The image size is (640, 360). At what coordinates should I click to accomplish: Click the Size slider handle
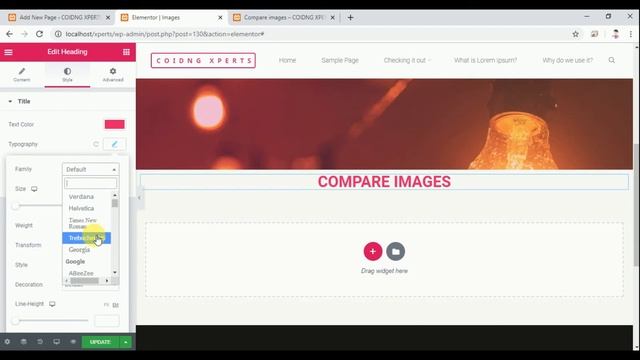click(16, 206)
